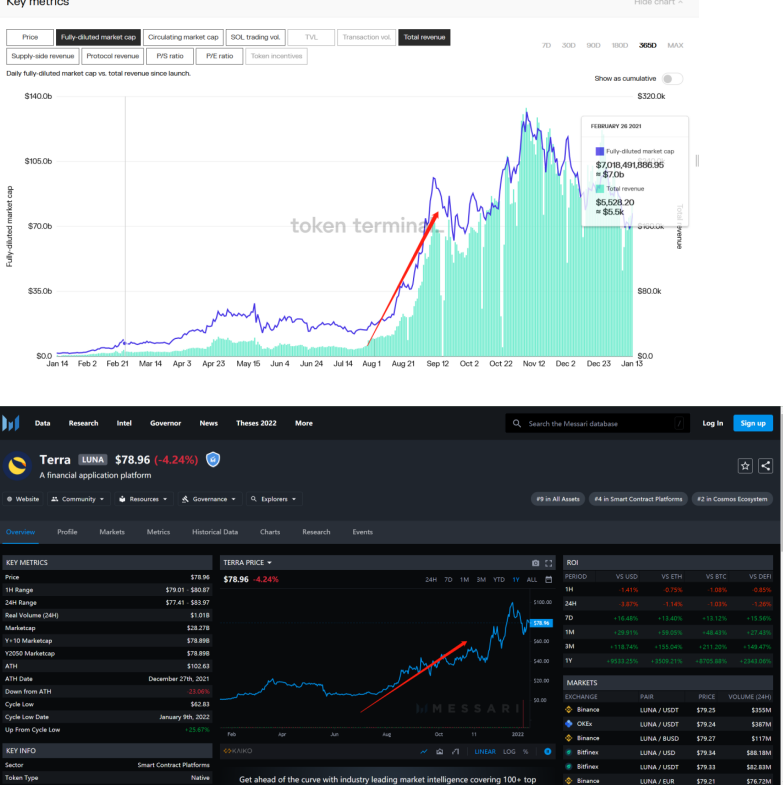Open the Terra Website link

click(x=23, y=499)
